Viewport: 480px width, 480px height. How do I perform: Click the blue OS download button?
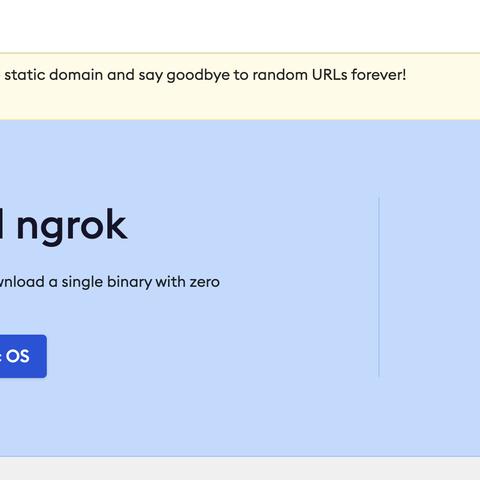point(23,356)
